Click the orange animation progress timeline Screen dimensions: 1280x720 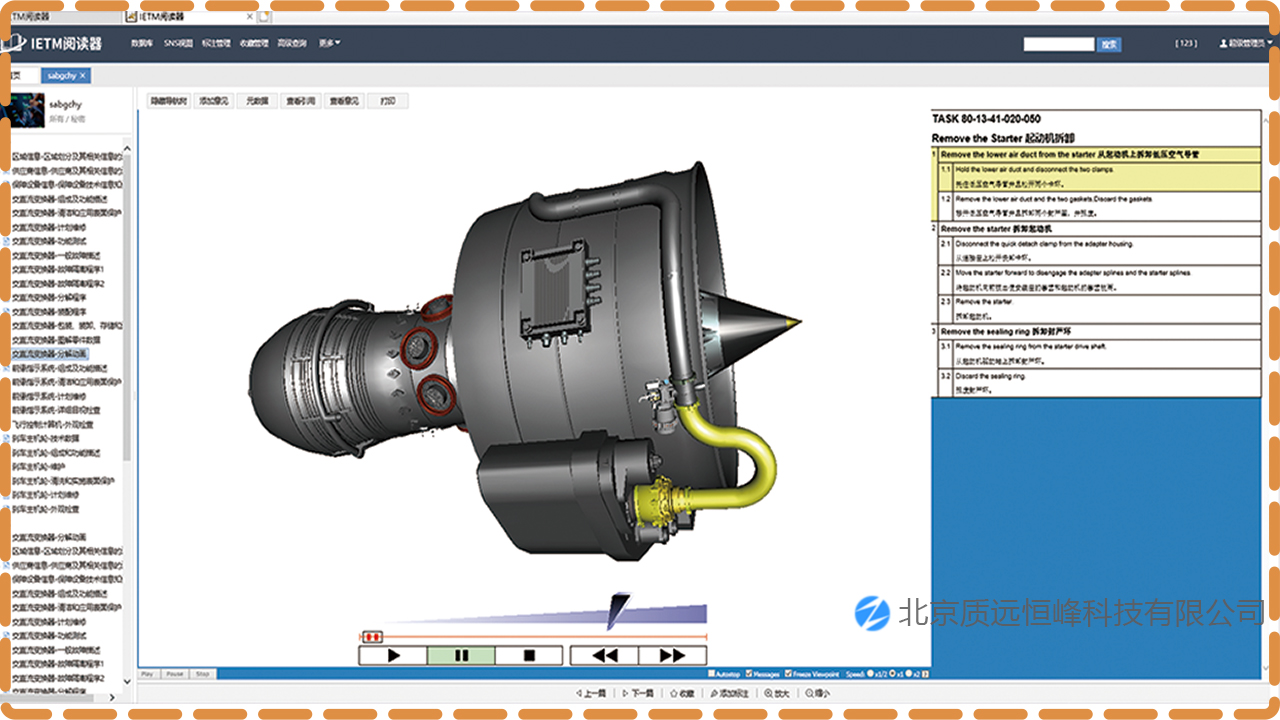click(x=533, y=636)
